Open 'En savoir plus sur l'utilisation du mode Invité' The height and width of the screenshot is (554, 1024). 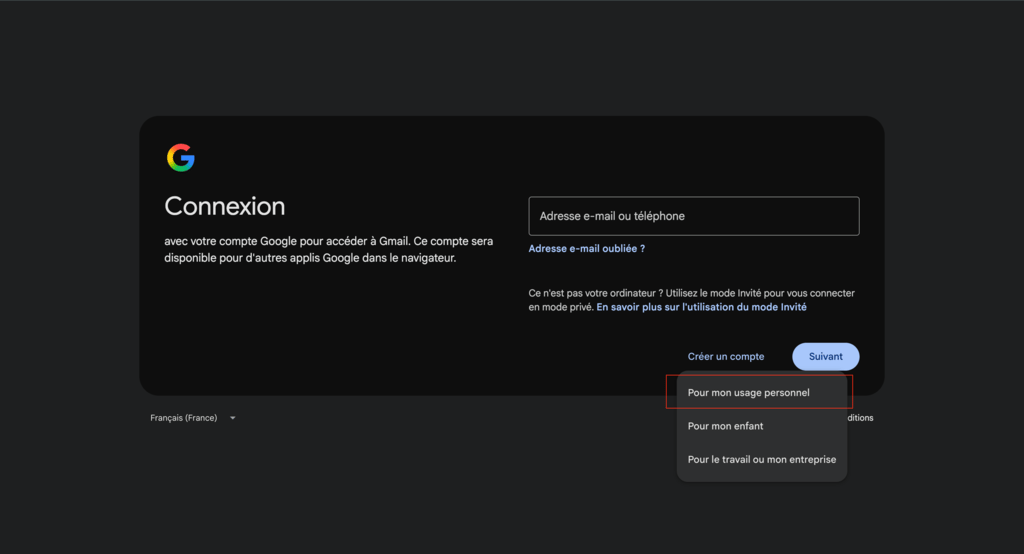point(701,307)
